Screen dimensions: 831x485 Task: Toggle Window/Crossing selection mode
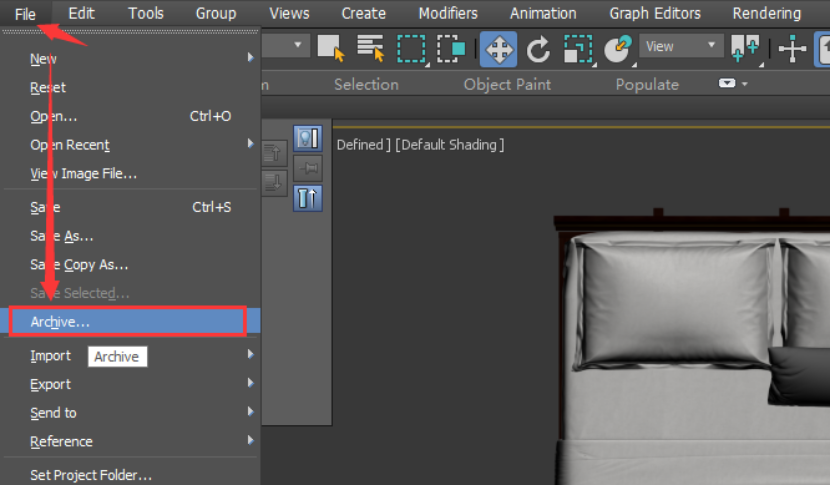pos(451,47)
